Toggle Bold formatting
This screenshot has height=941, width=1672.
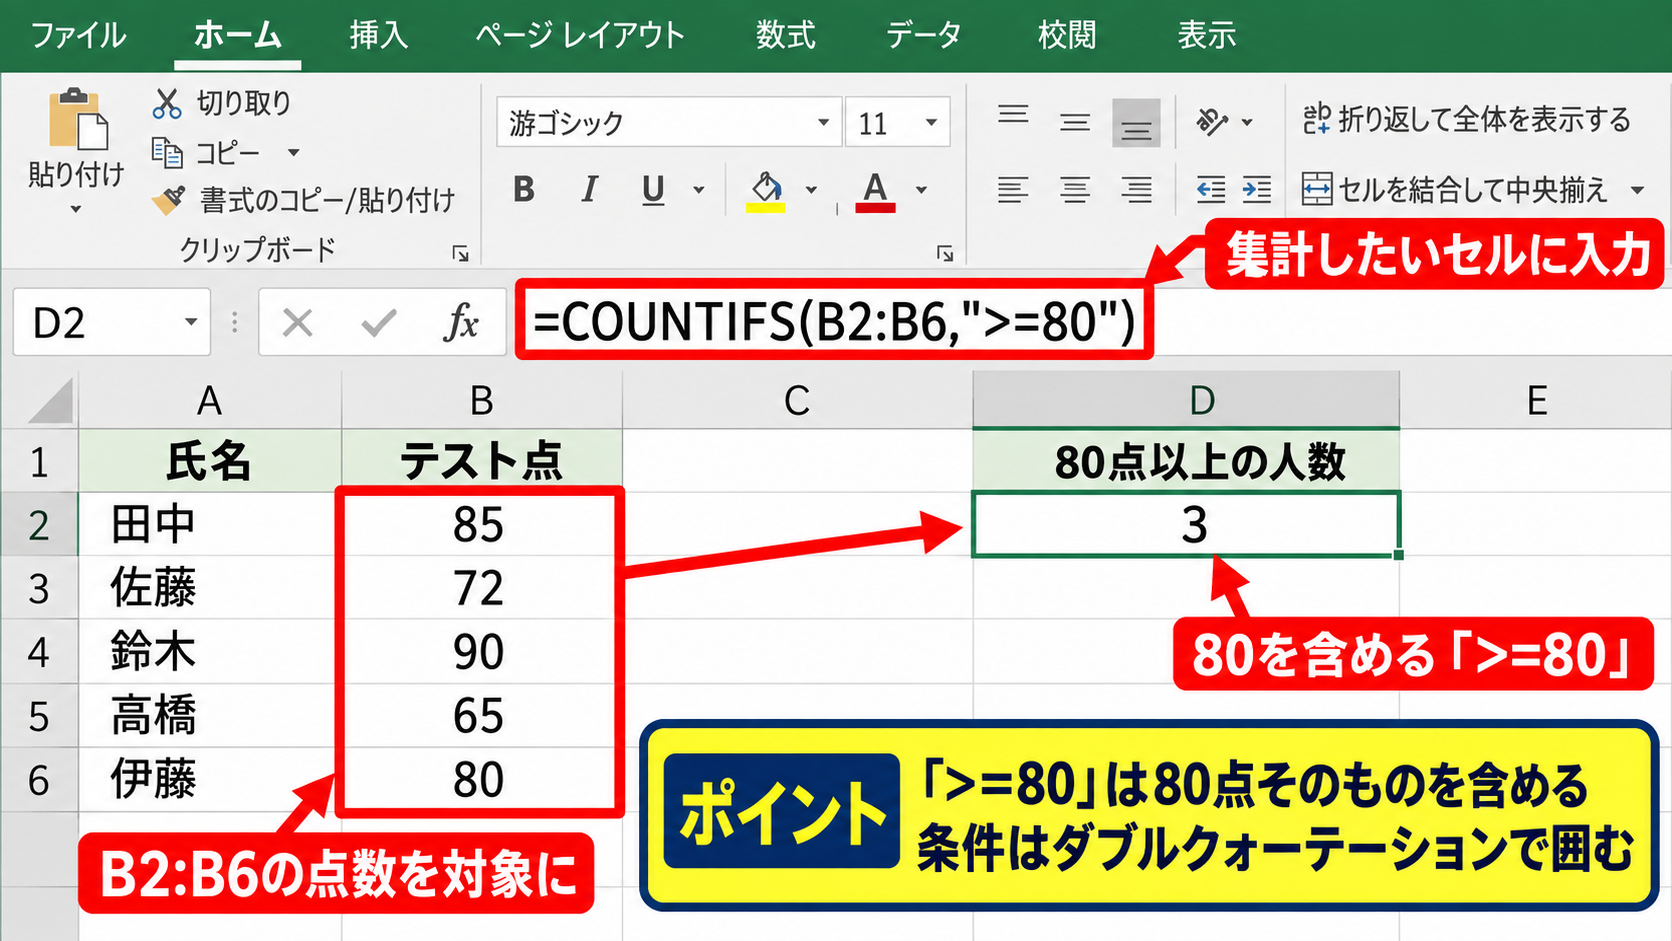pos(524,189)
